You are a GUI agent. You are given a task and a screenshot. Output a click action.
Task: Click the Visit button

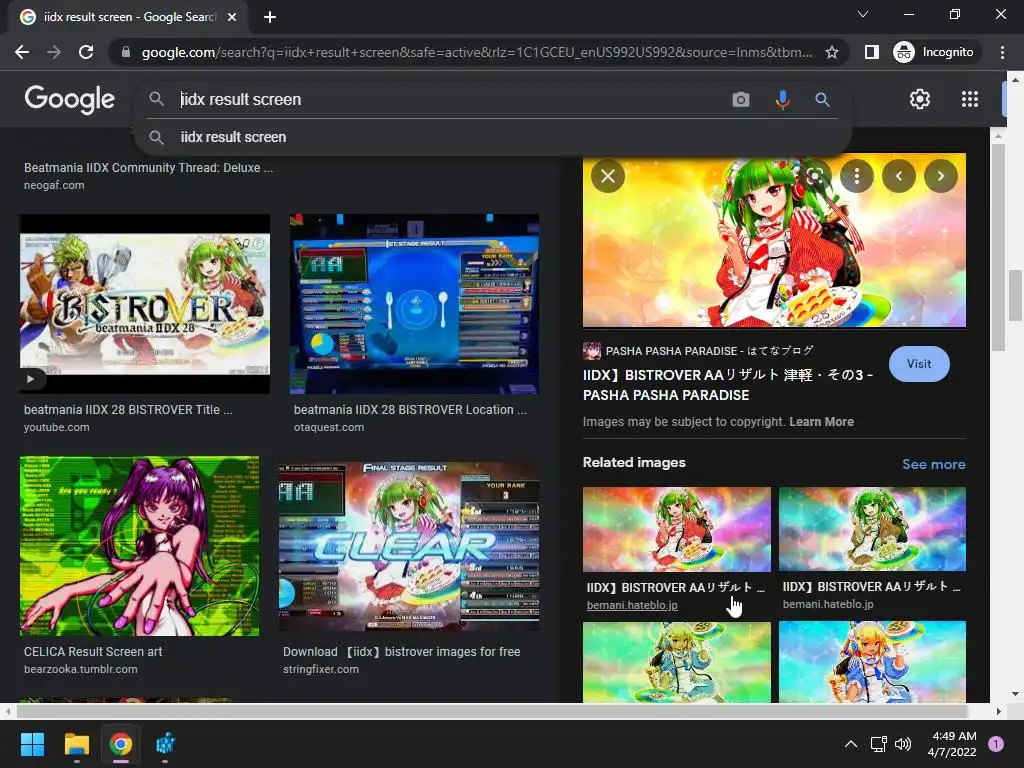coord(919,364)
